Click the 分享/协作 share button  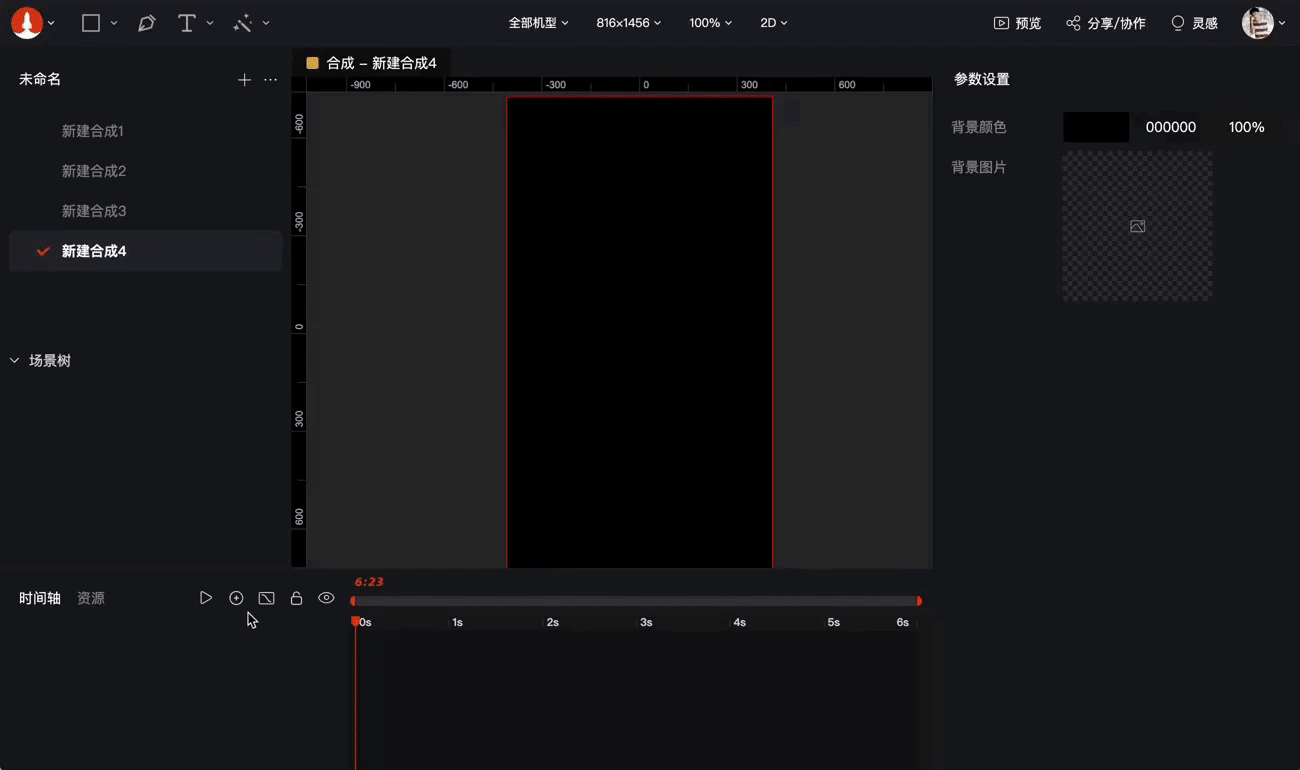(x=1106, y=23)
